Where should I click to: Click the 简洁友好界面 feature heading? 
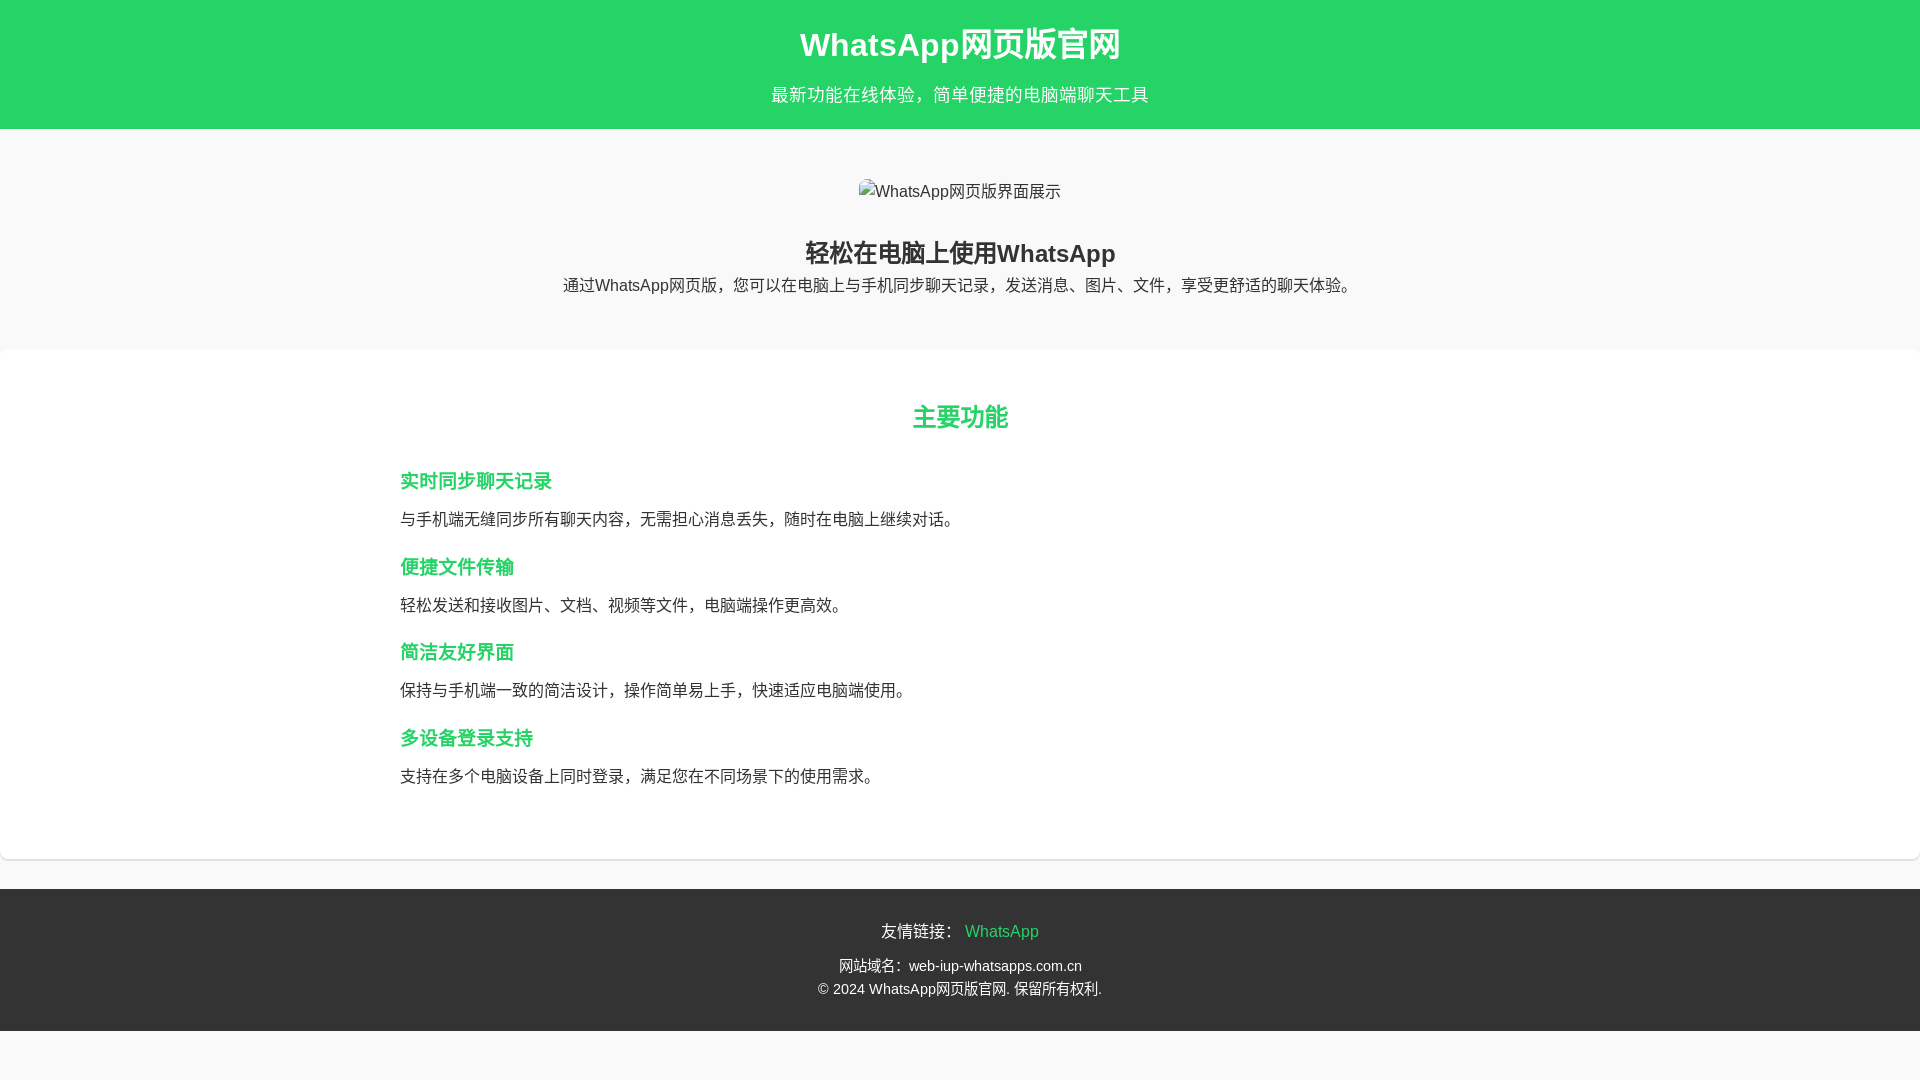(457, 652)
